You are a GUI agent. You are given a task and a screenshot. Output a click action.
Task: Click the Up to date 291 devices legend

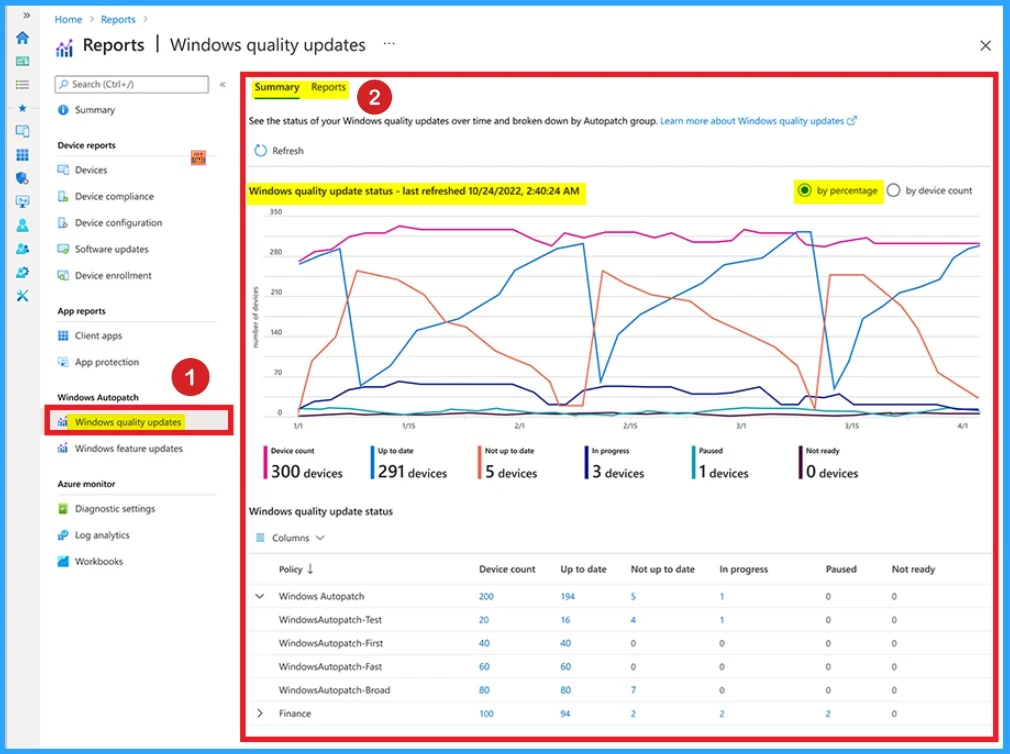409,464
